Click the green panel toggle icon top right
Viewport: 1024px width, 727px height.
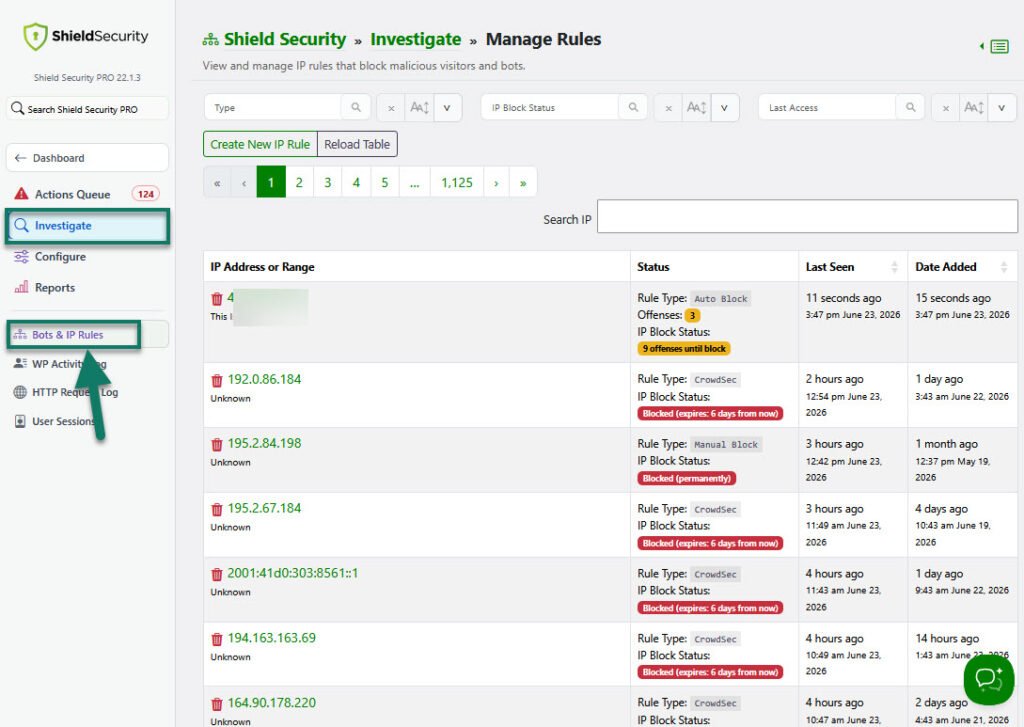(x=995, y=46)
